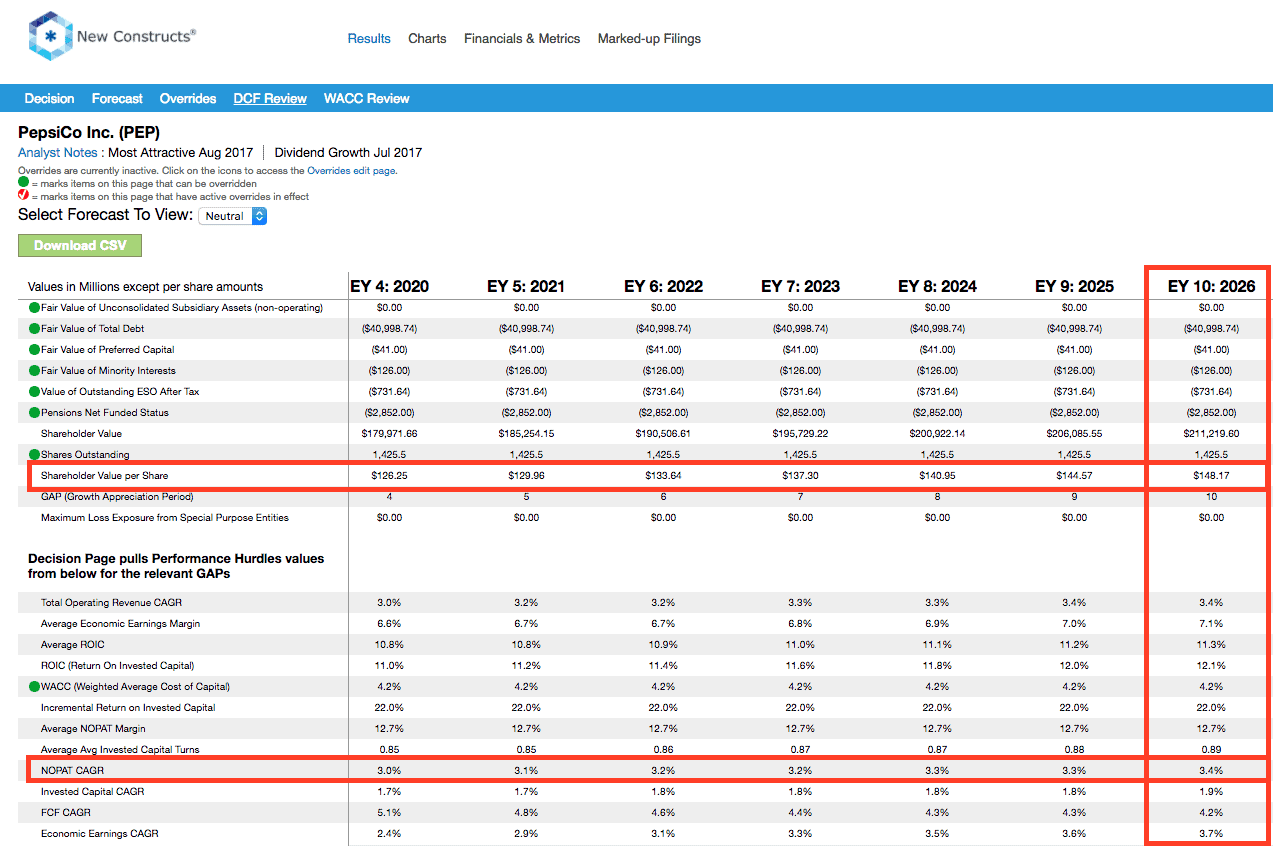Click Incremental Return on Invested Capital label

pyautogui.click(x=128, y=707)
